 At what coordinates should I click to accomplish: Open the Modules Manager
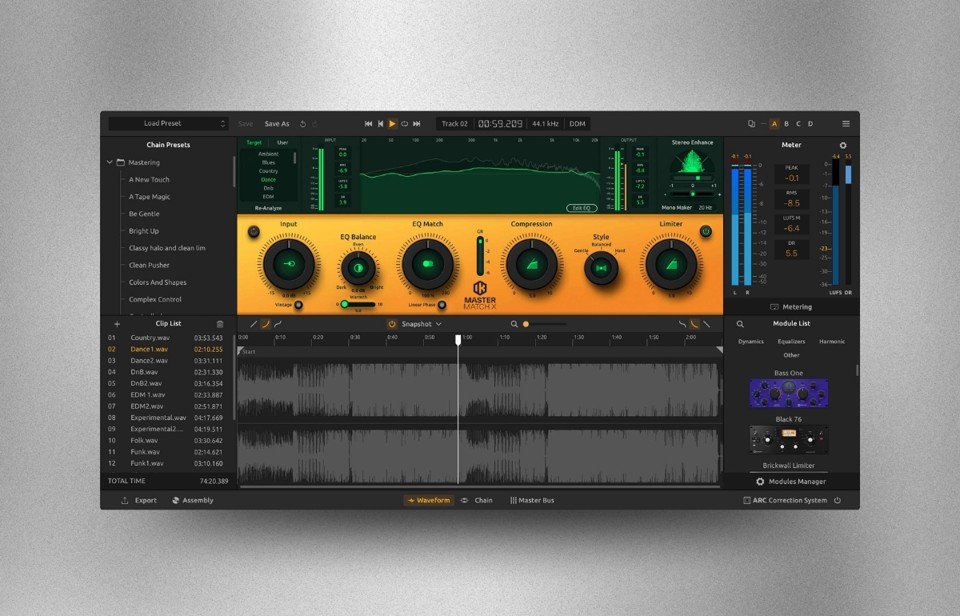coord(791,482)
